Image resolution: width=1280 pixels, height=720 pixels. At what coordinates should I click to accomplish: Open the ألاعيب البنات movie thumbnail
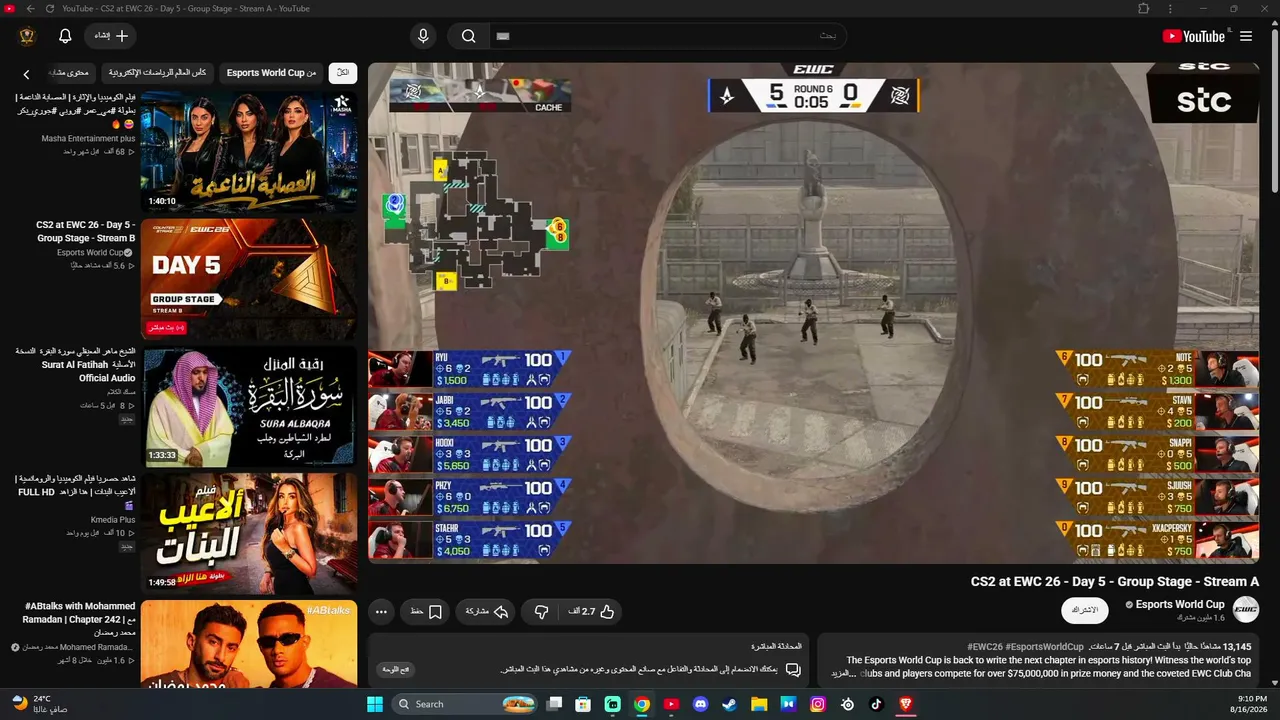(249, 534)
